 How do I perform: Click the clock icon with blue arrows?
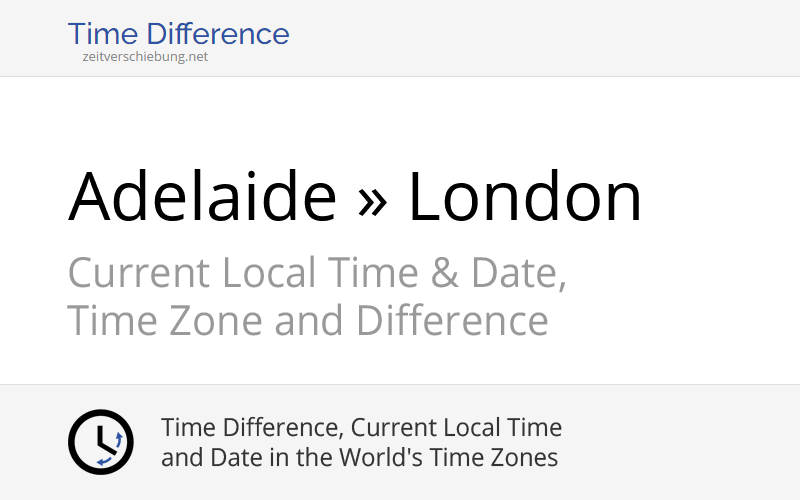click(x=101, y=442)
